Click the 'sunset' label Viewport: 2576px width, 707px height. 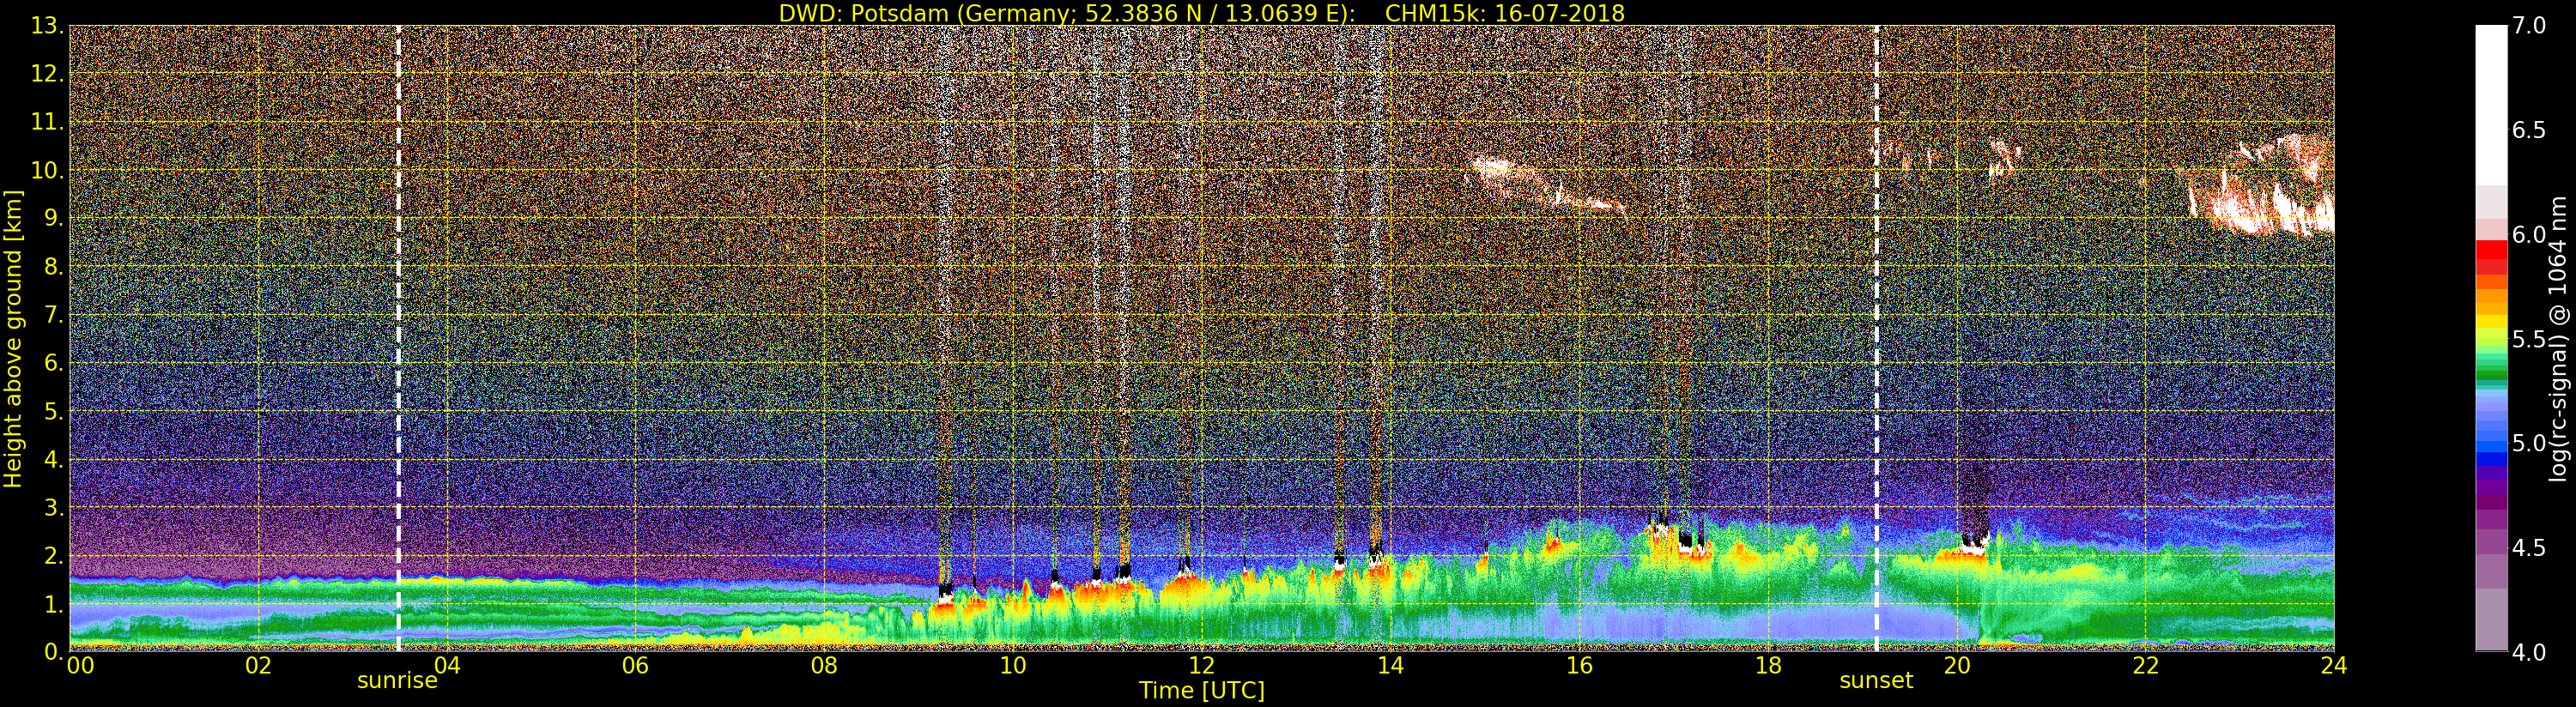pos(1876,681)
